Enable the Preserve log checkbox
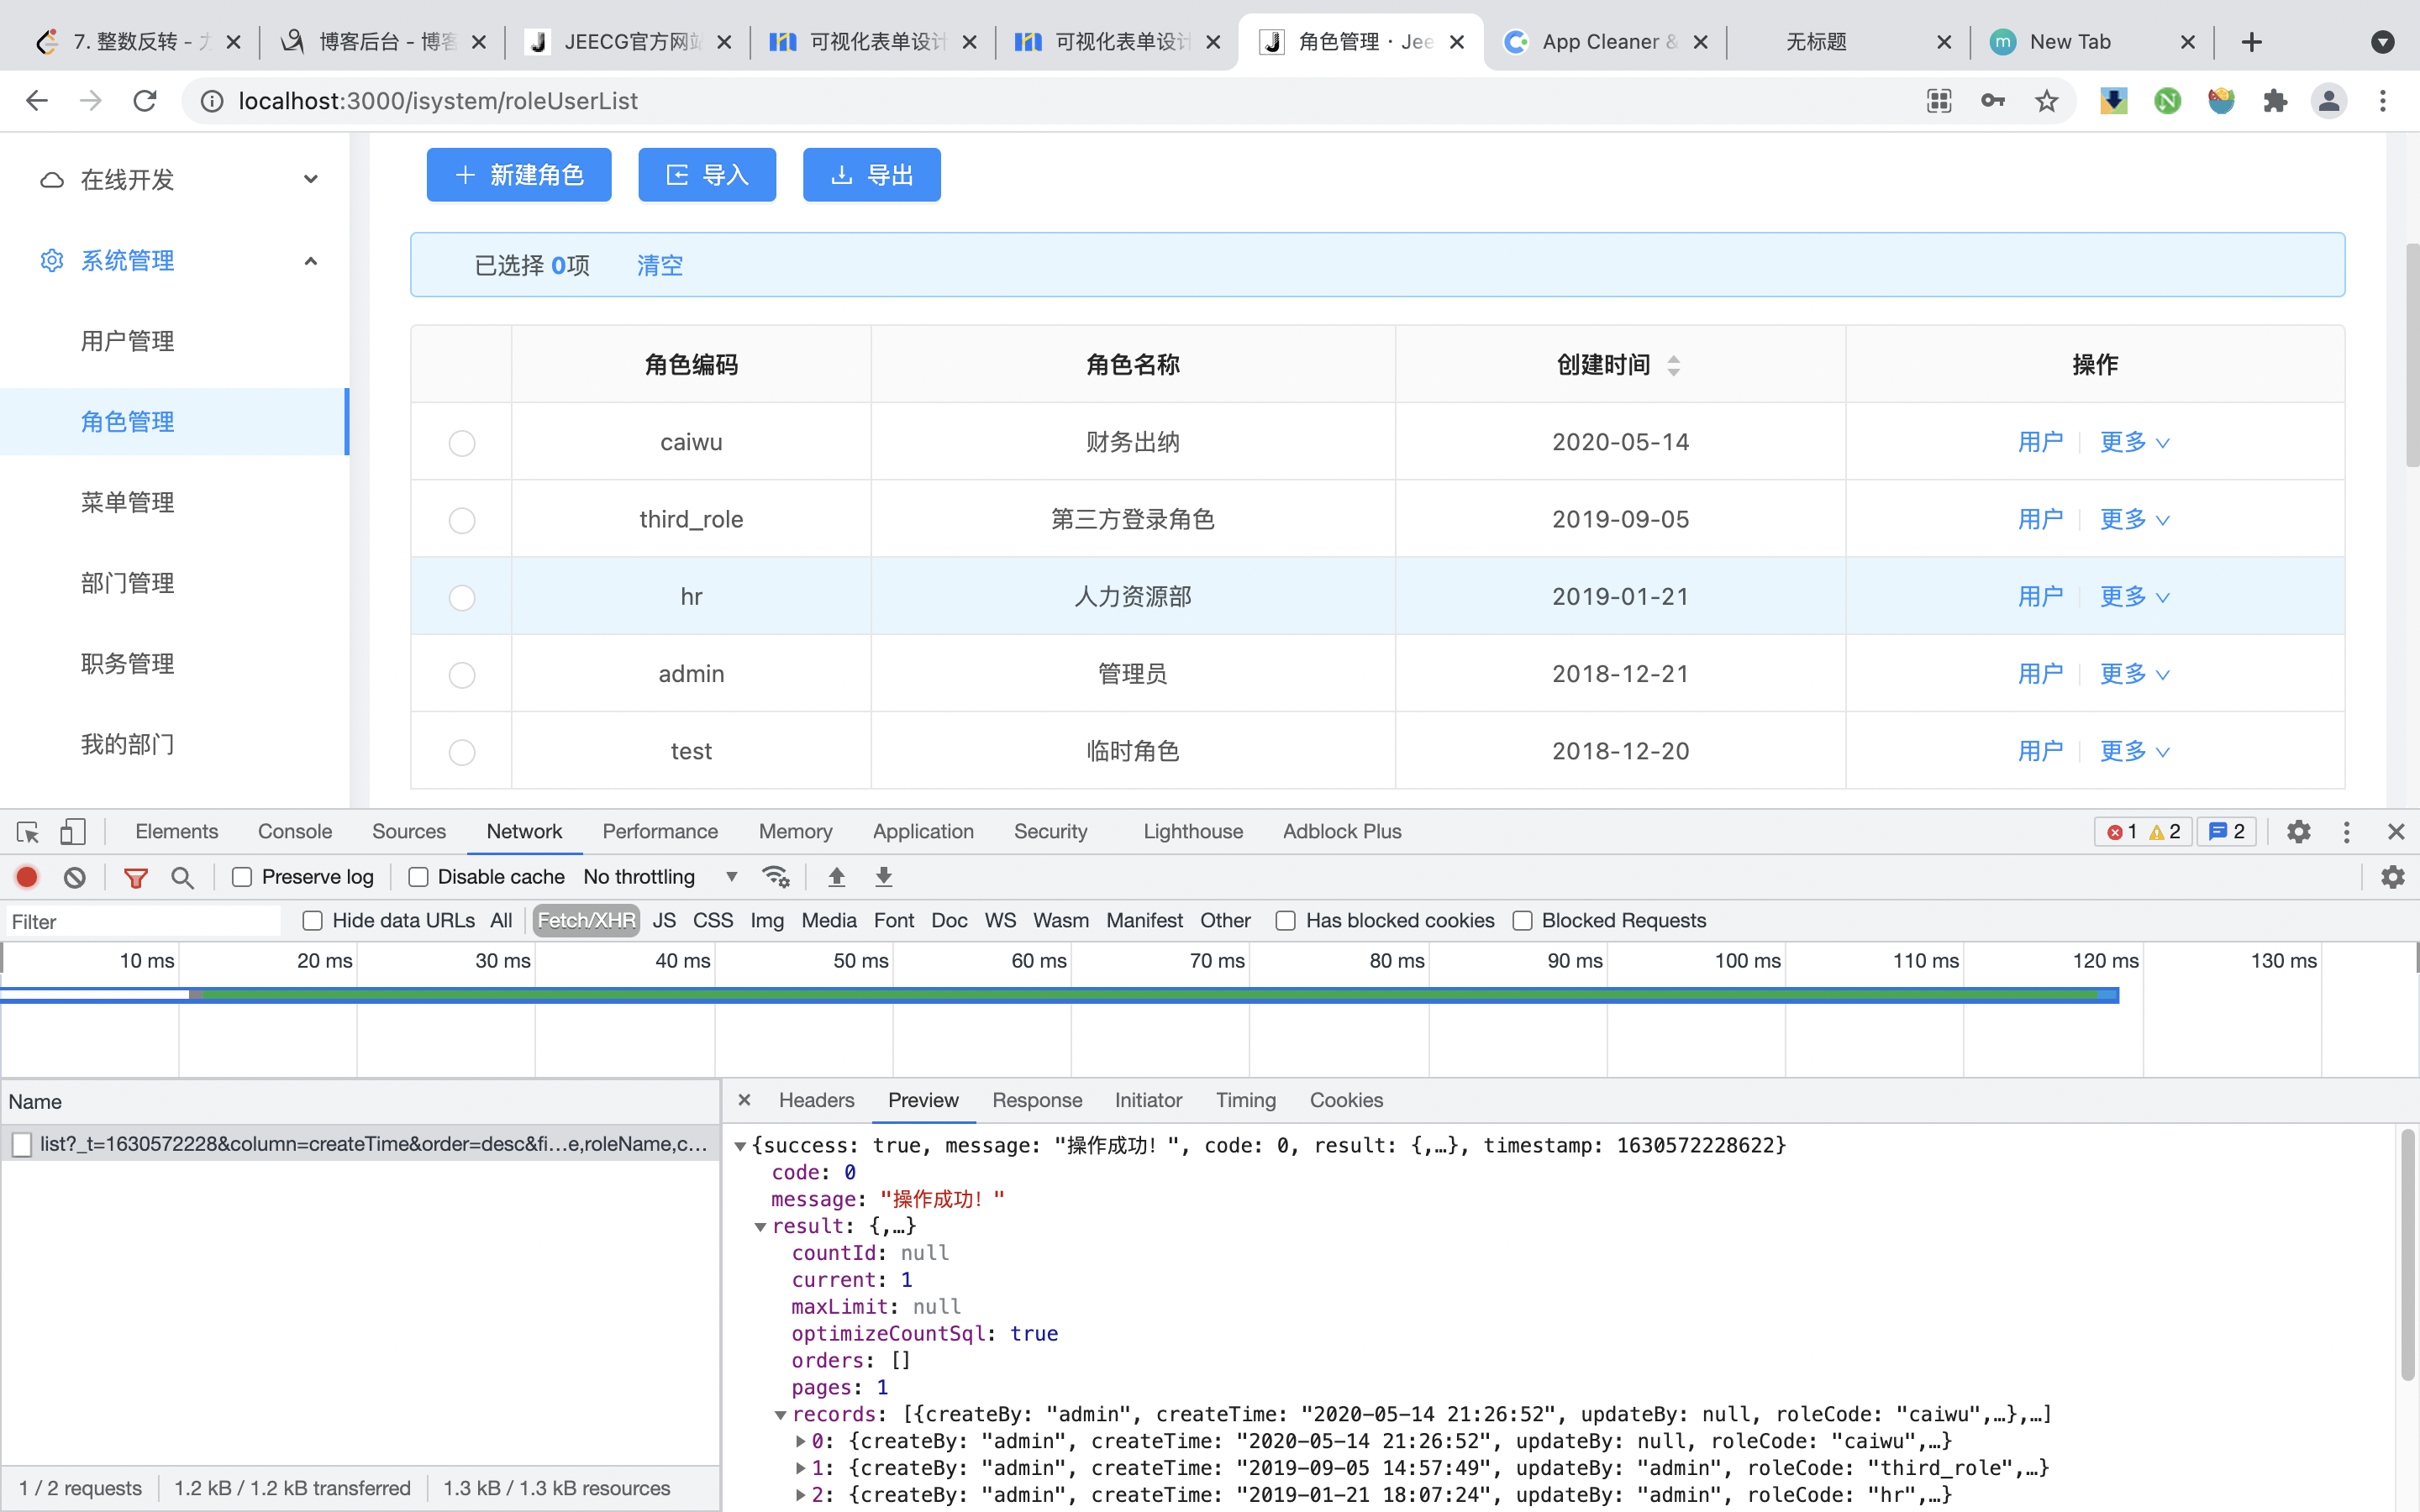This screenshot has height=1512, width=2420. point(242,877)
